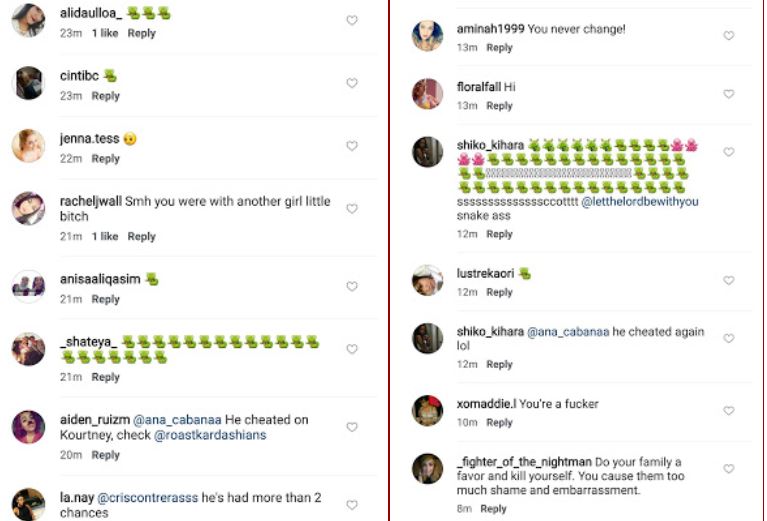The image size is (767, 521).
Task: Open the @roastkardashians mention link
Action: pos(210,435)
